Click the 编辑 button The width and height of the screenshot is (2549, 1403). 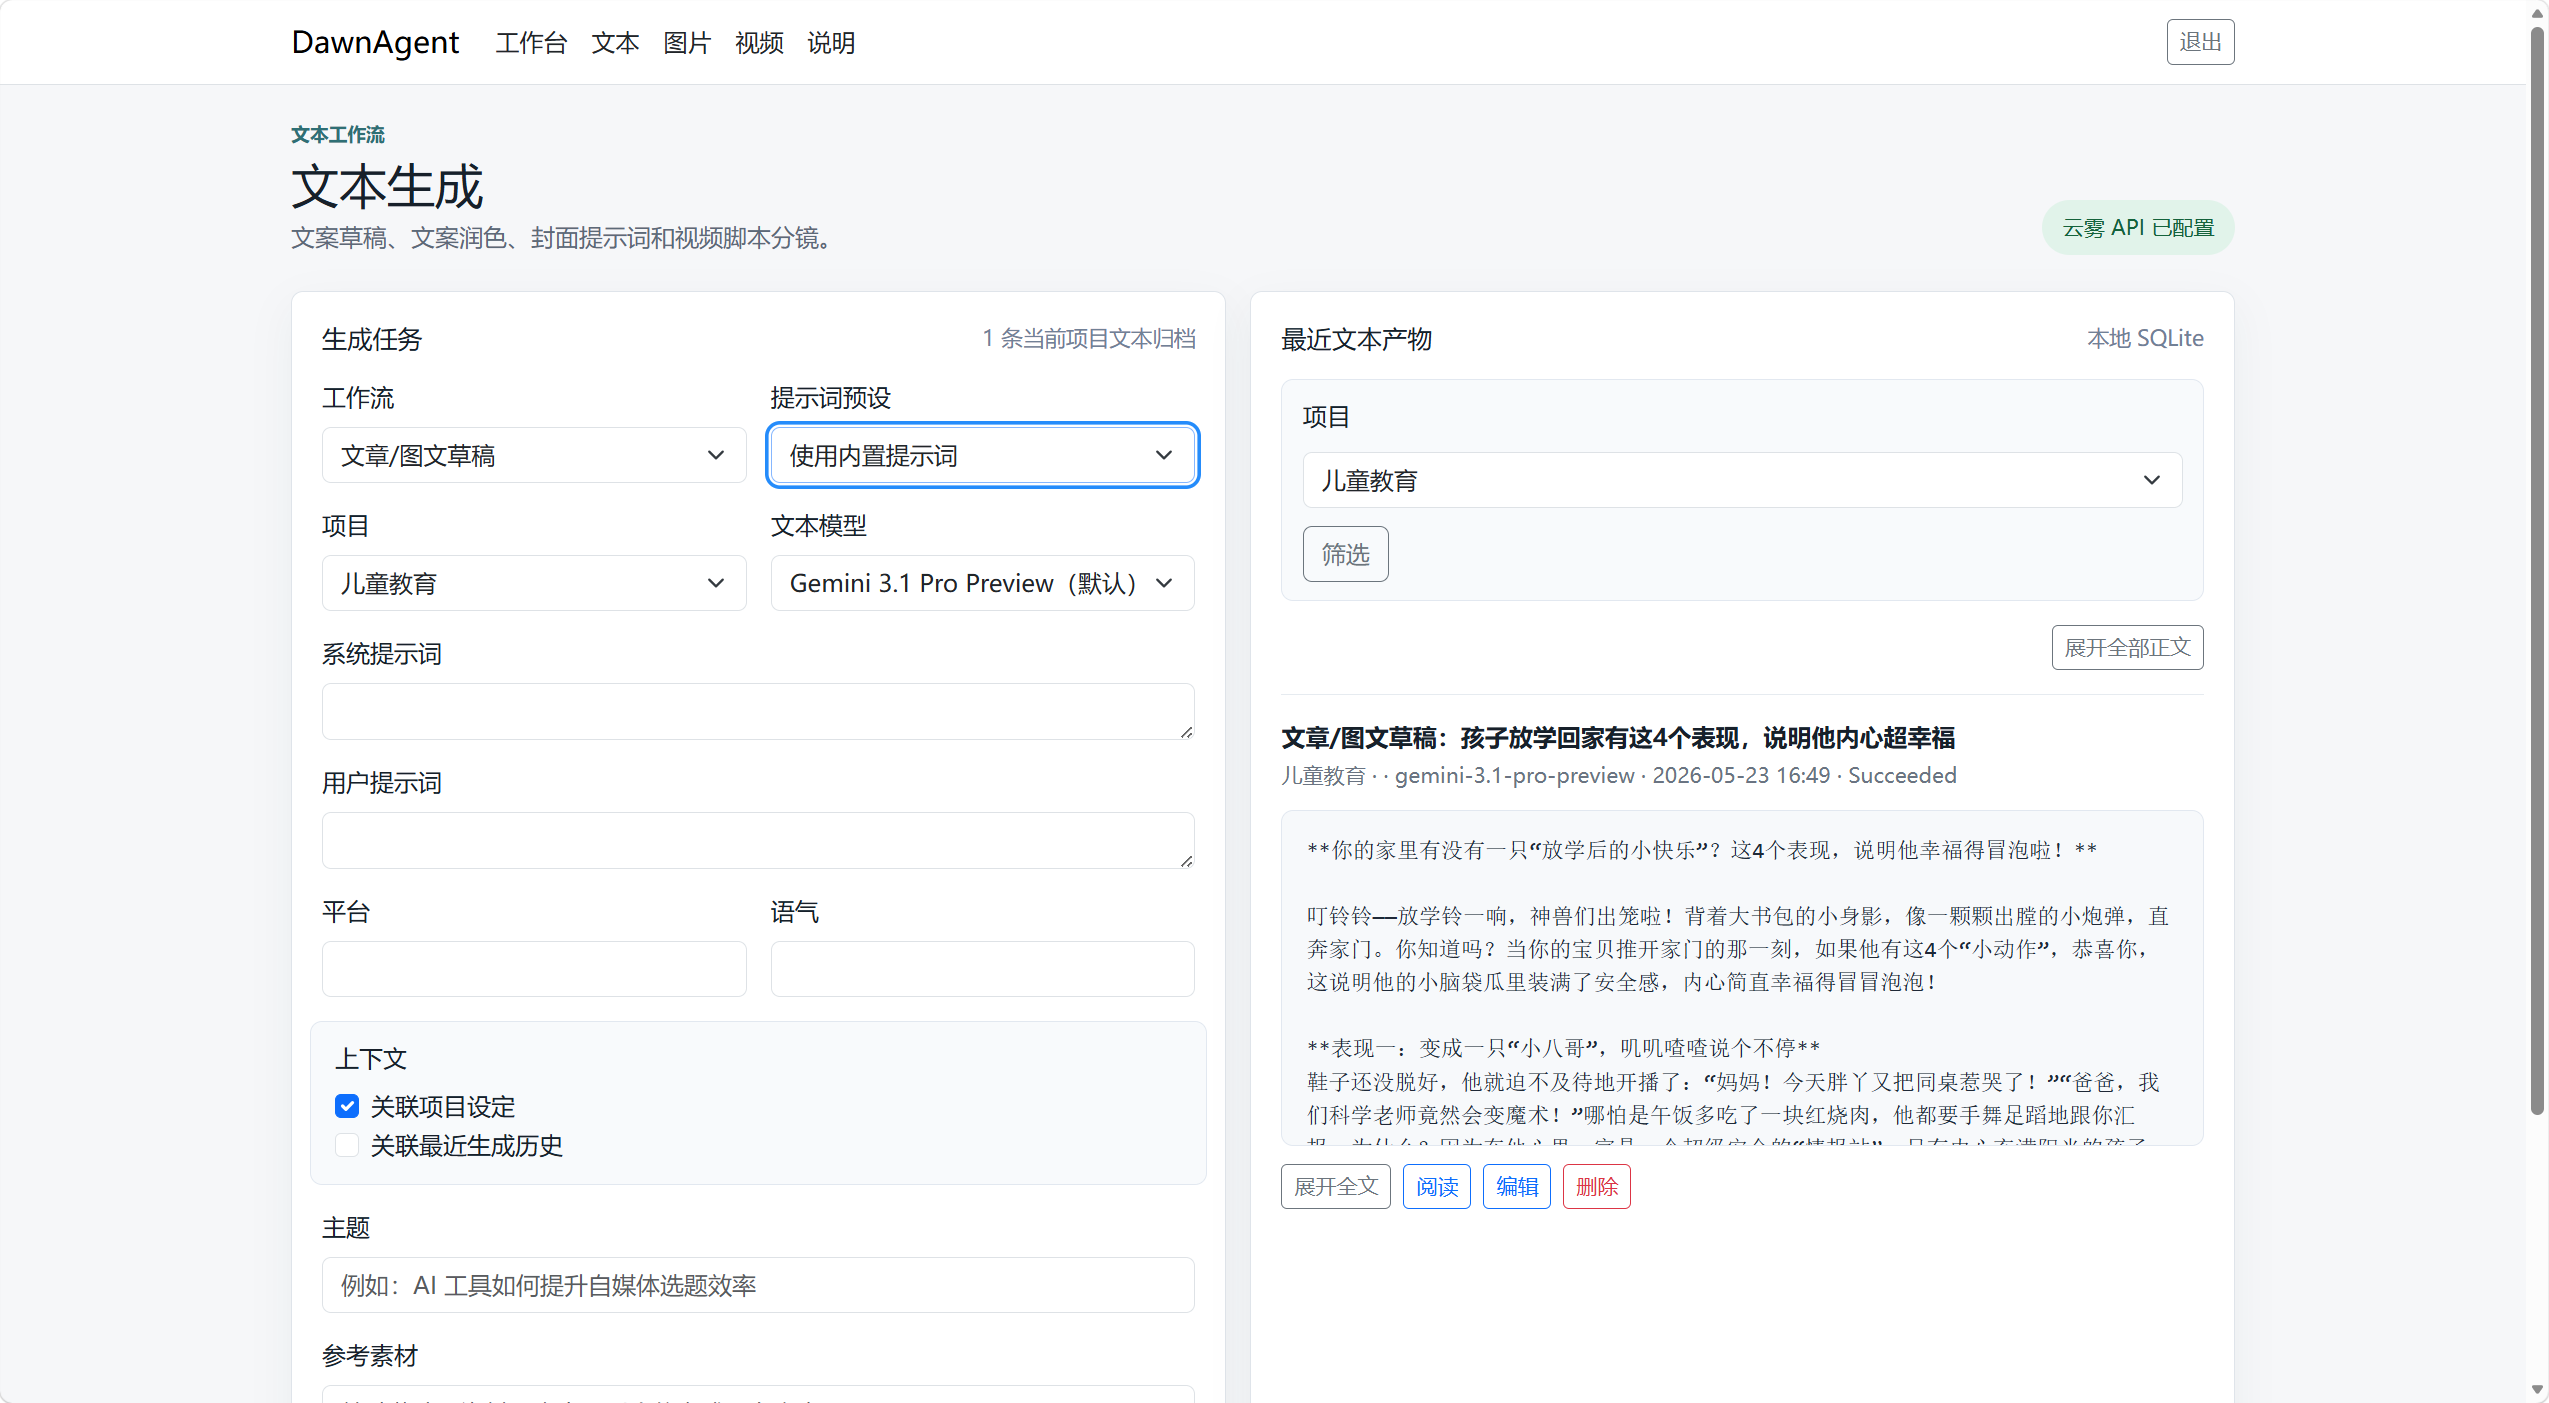[x=1516, y=1186]
